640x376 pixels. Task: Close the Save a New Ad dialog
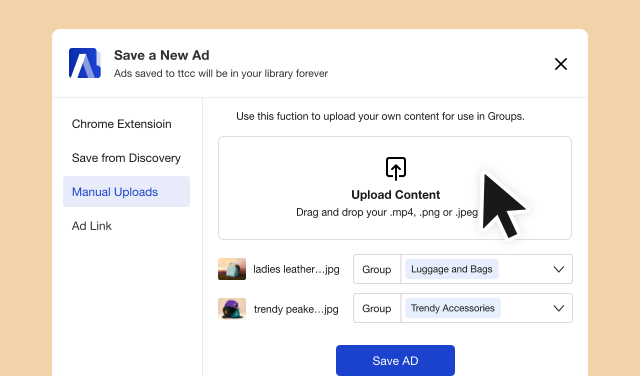[561, 64]
